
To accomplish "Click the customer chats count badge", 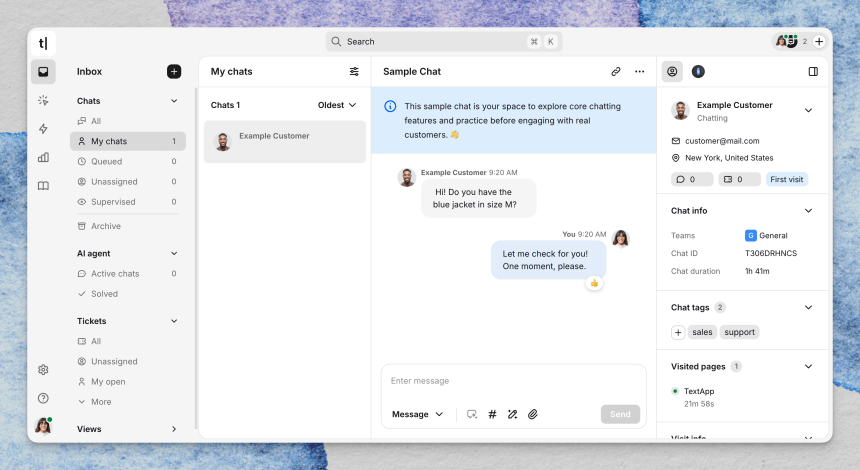I will click(x=692, y=179).
